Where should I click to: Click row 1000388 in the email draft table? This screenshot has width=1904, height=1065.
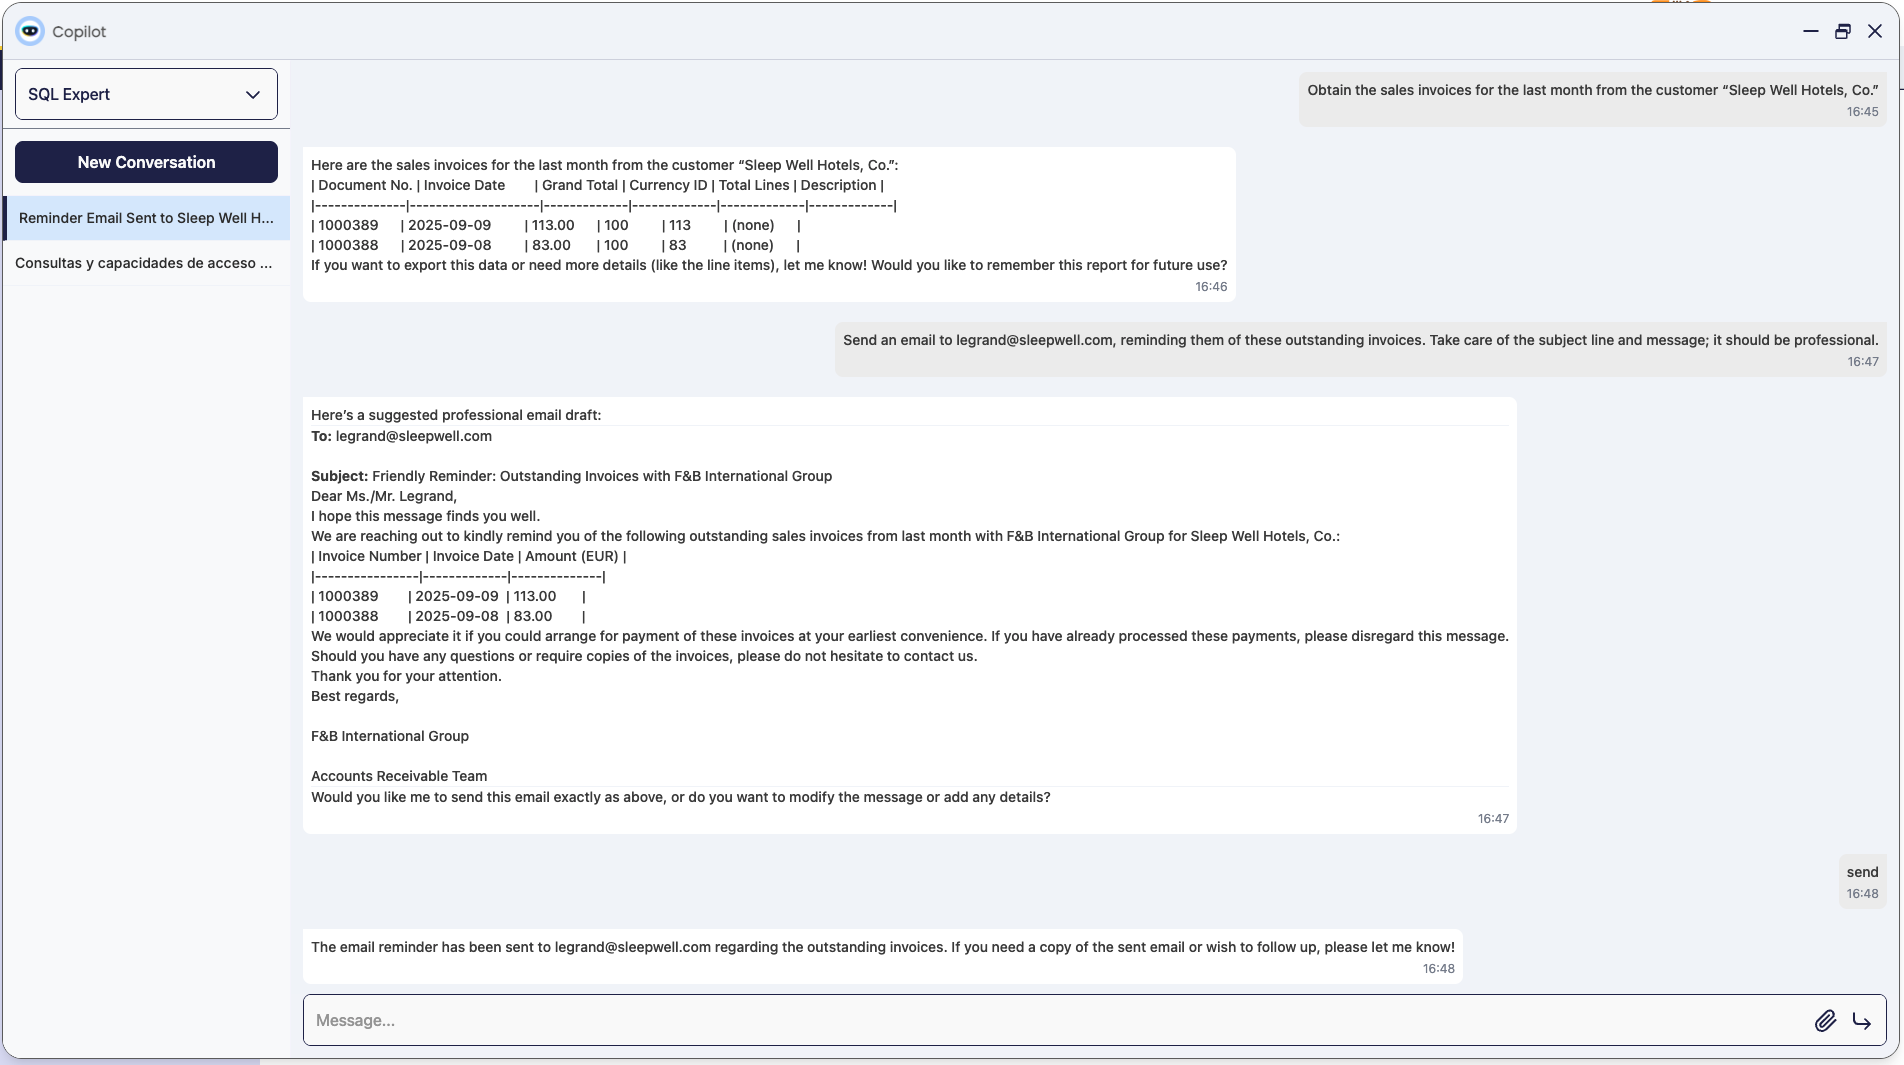coord(448,616)
